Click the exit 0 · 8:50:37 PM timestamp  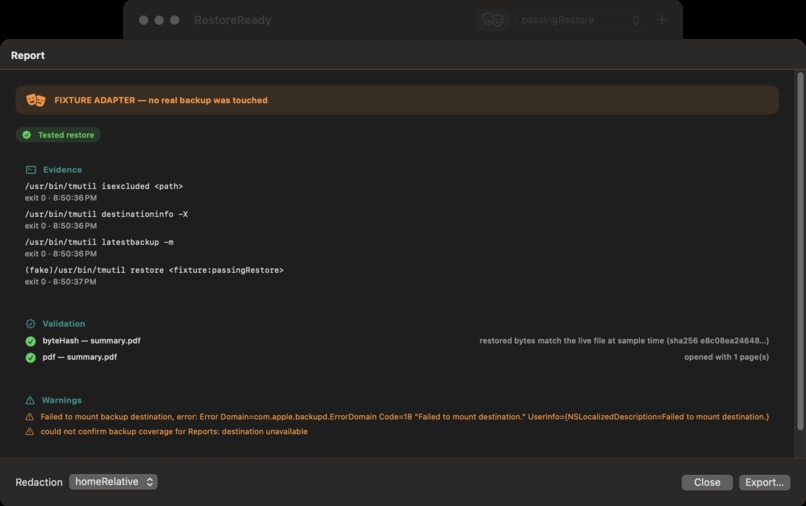point(61,282)
